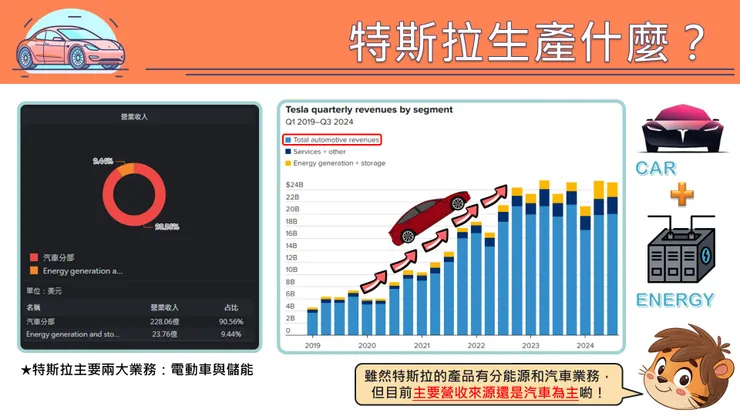
Task: Click the Energy generation + storage legend text
Action: [339, 163]
